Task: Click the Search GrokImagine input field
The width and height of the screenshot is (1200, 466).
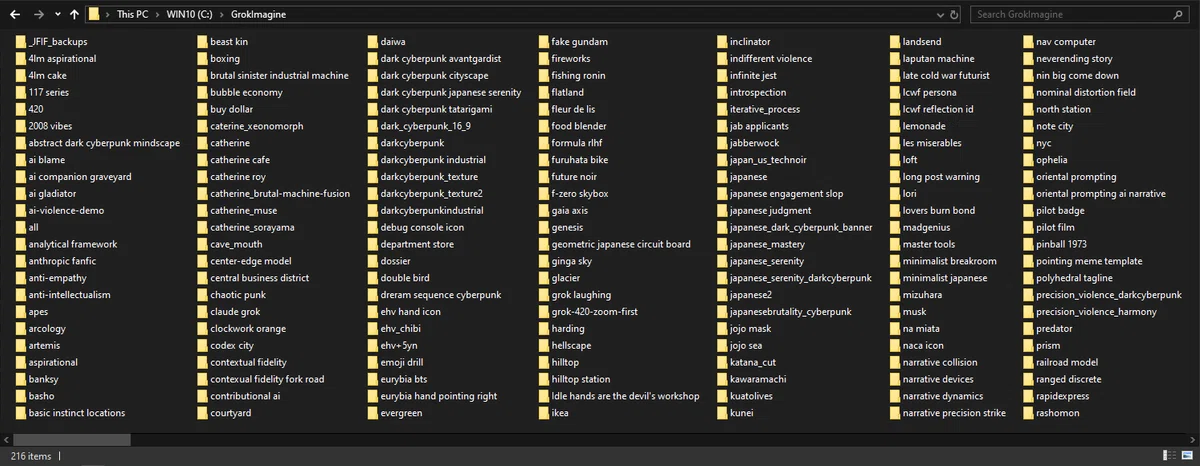Action: 1080,15
